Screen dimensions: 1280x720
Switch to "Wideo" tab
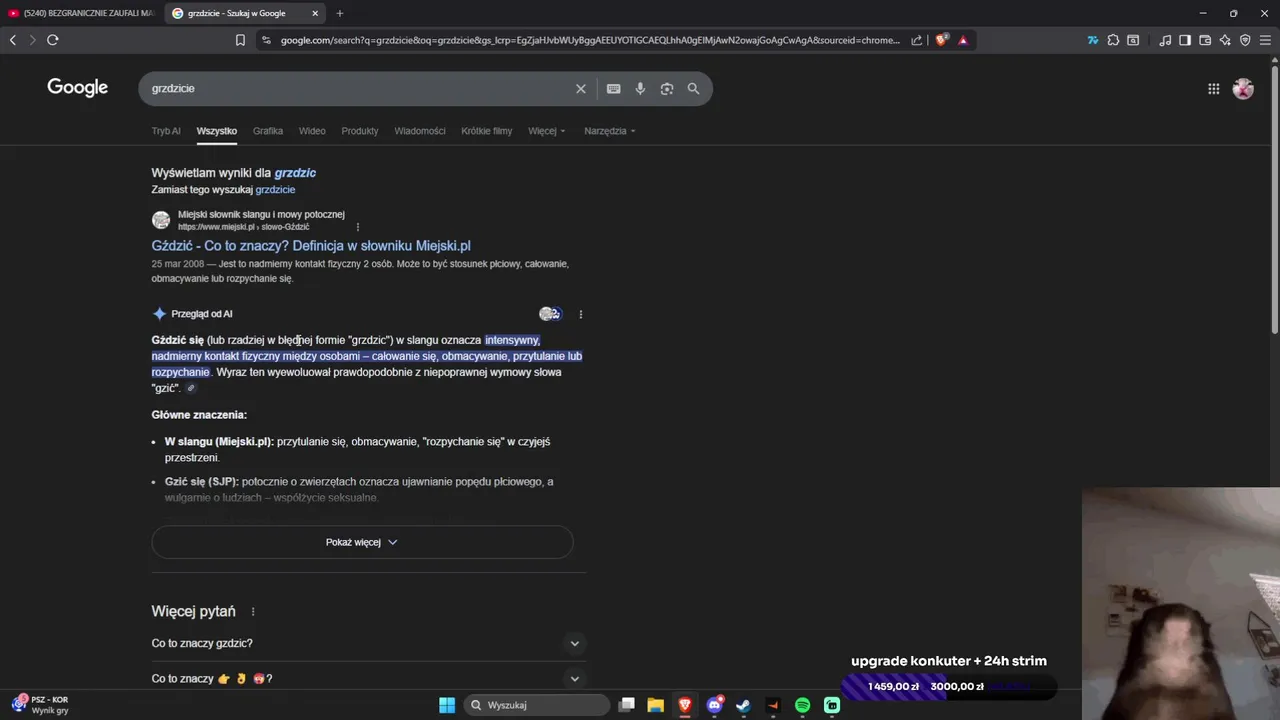tap(312, 131)
